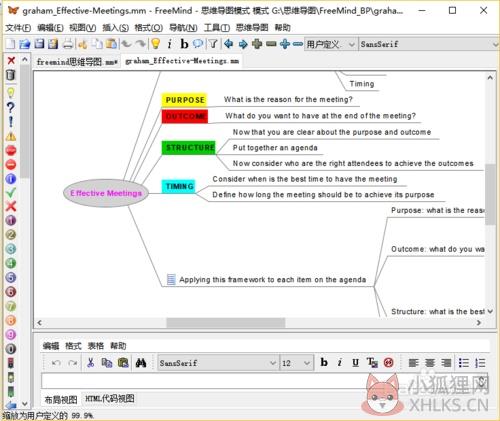Open the 导航(N) menu

(183, 27)
